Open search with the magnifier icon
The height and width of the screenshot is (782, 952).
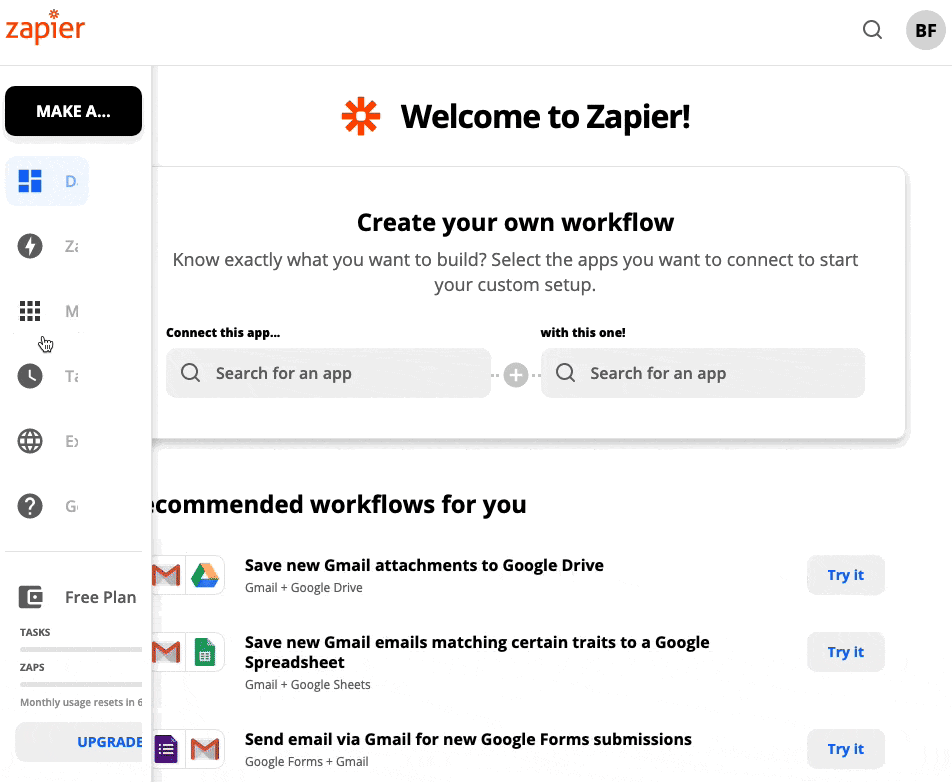pos(872,30)
